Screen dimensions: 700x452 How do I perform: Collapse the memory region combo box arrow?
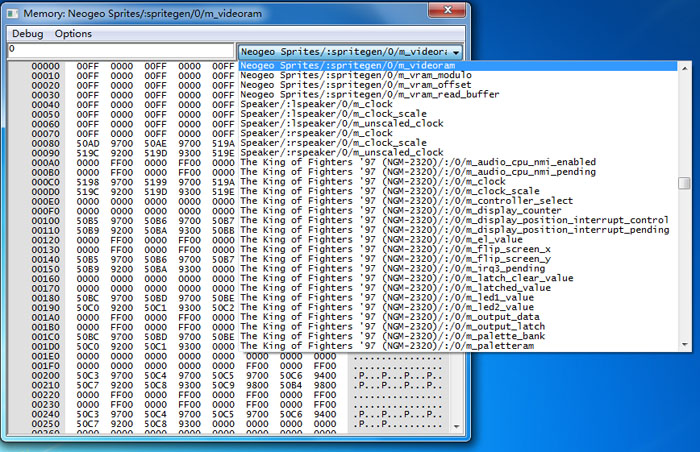click(x=456, y=52)
